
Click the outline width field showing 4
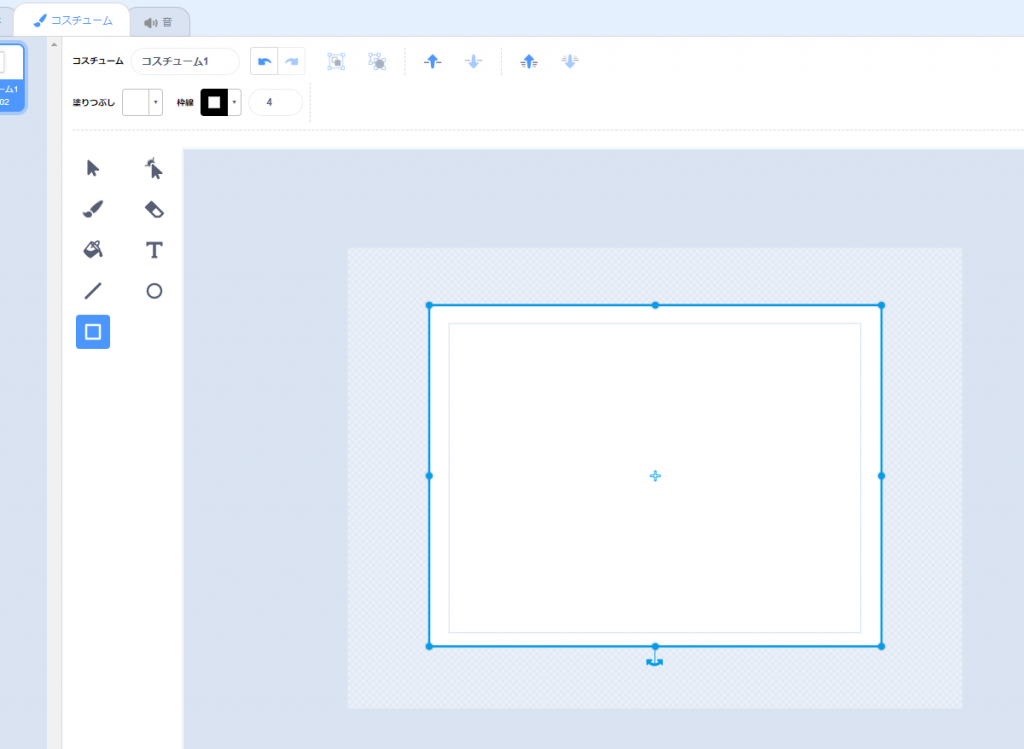275,102
